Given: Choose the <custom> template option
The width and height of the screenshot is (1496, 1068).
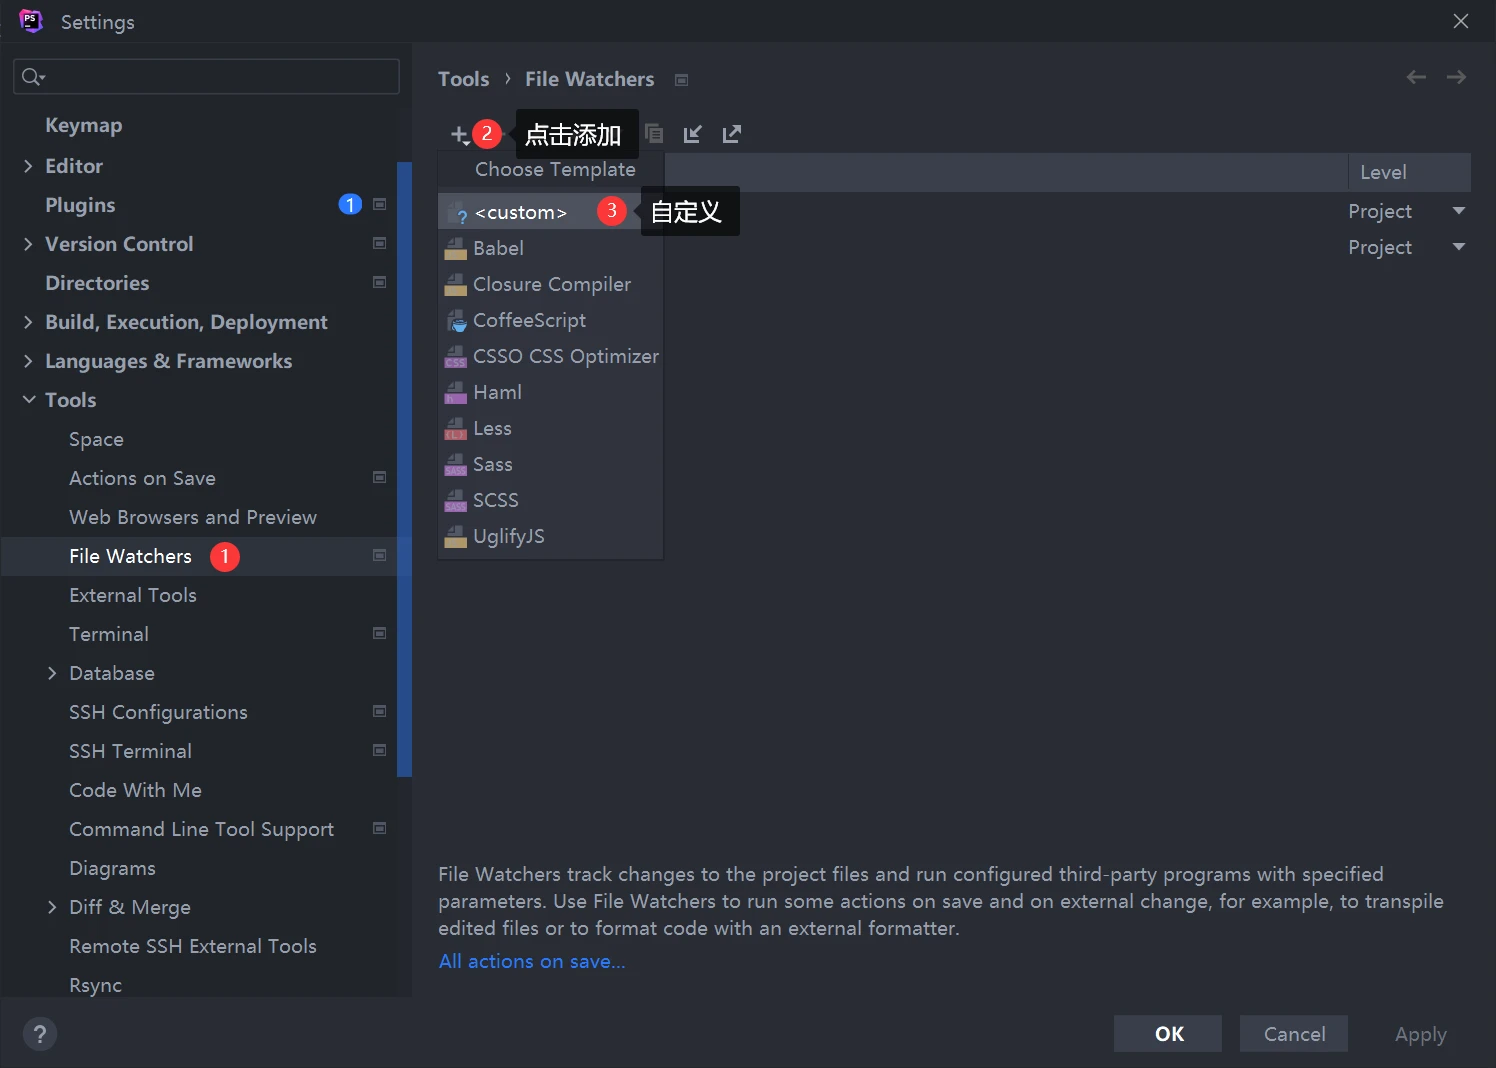Looking at the screenshot, I should (520, 212).
